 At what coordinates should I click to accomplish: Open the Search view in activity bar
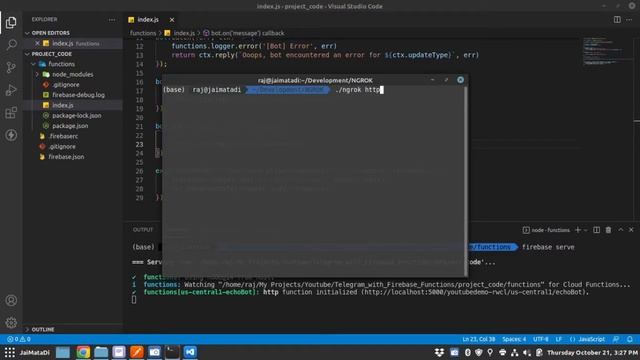11,44
